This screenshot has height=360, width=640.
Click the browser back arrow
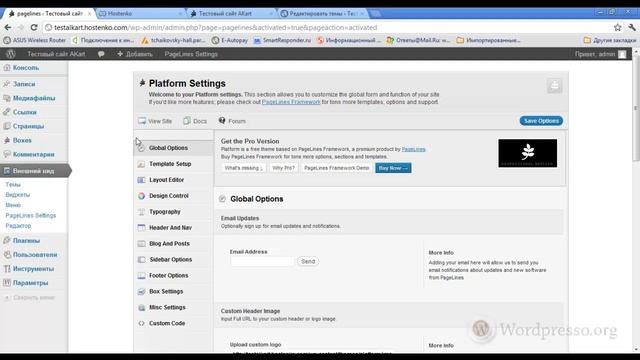[8, 27]
